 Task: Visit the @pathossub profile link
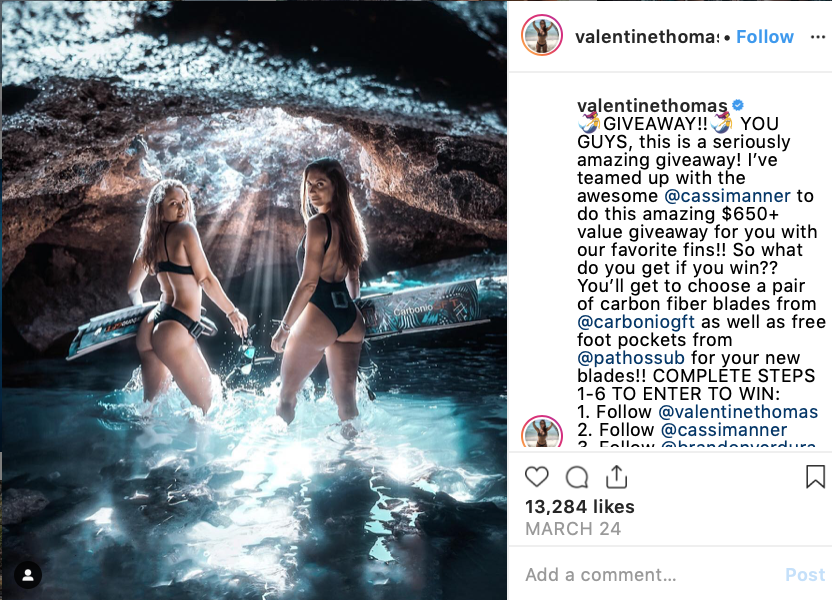tap(631, 358)
